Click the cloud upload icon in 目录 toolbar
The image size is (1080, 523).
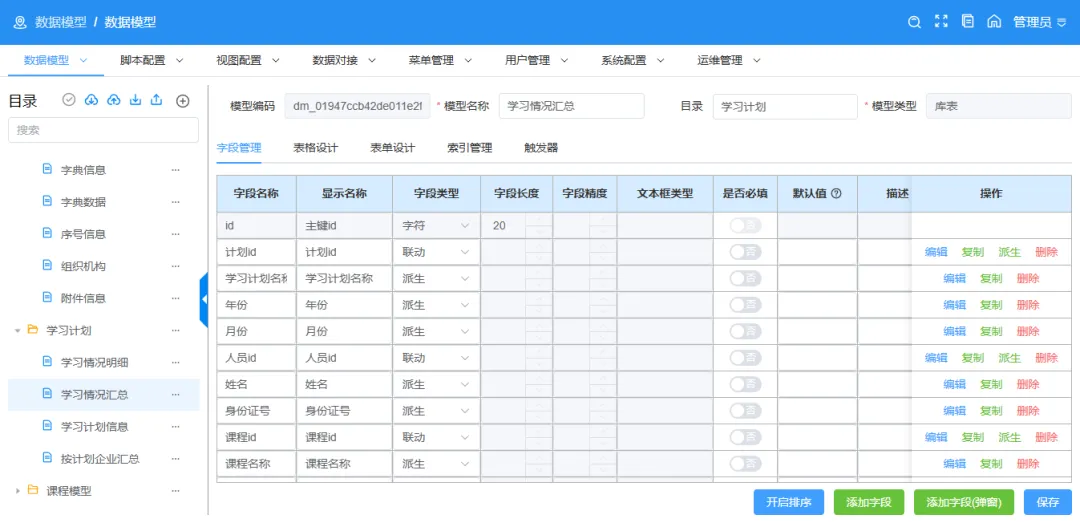click(114, 100)
